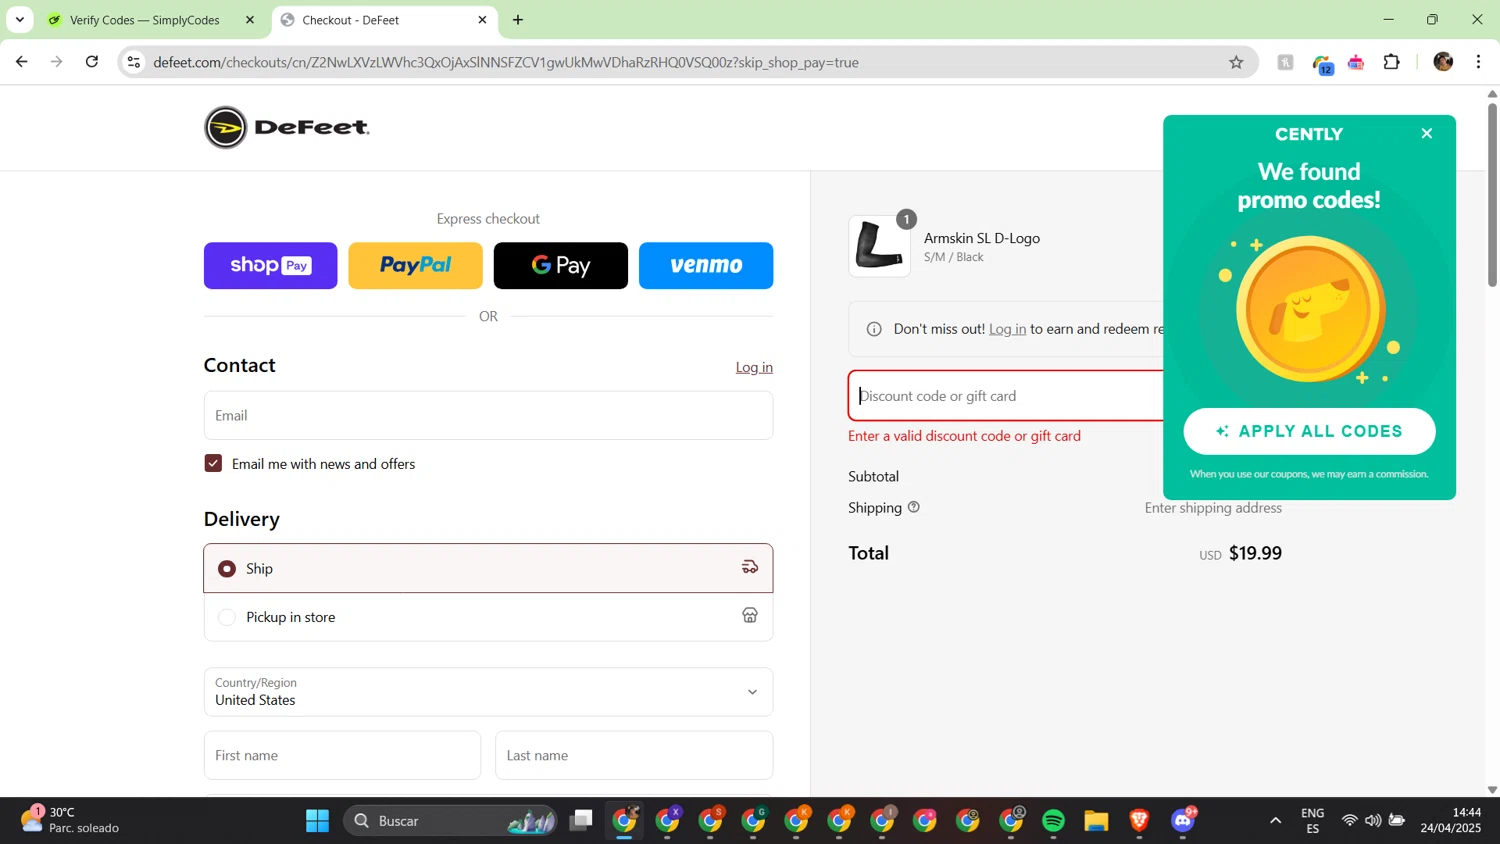Choose PayPal express checkout

tap(415, 265)
